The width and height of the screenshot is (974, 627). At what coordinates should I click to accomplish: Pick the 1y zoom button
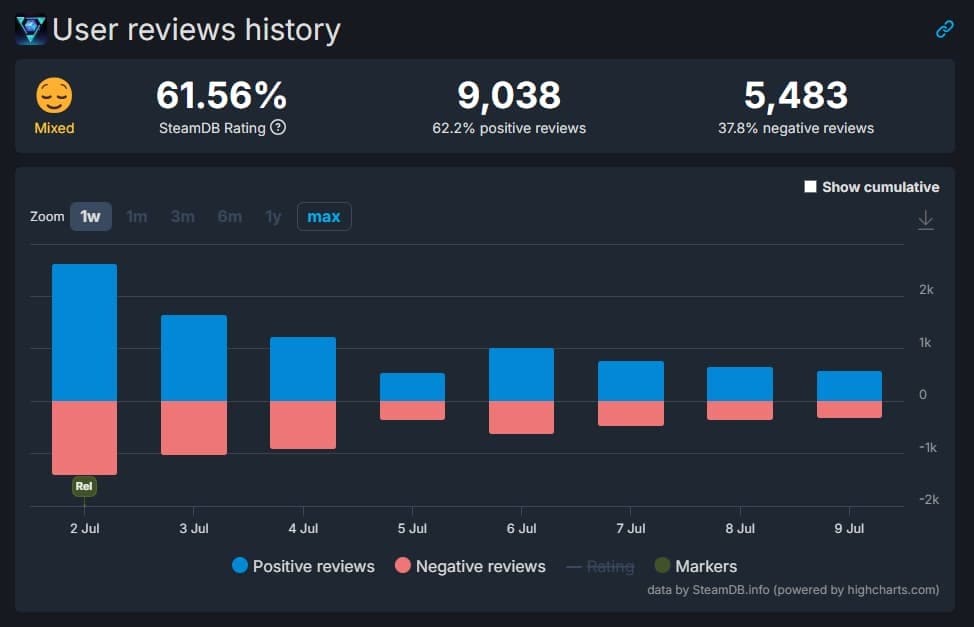coord(273,217)
